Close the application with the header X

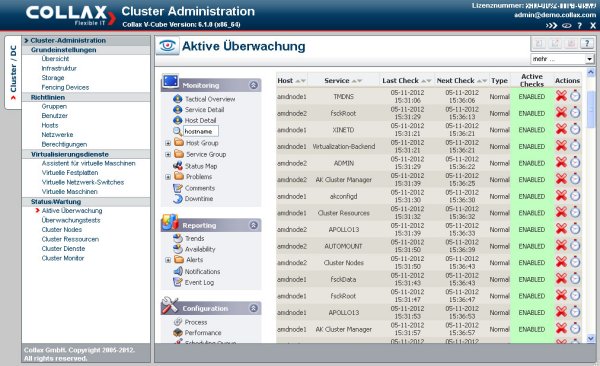click(592, 26)
